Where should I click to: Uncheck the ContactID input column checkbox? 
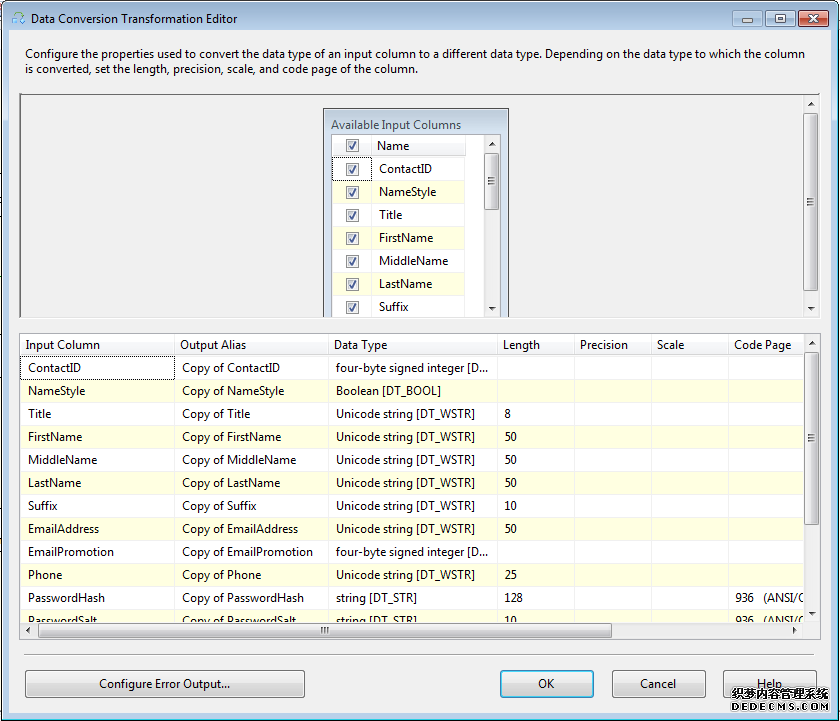pyautogui.click(x=352, y=169)
